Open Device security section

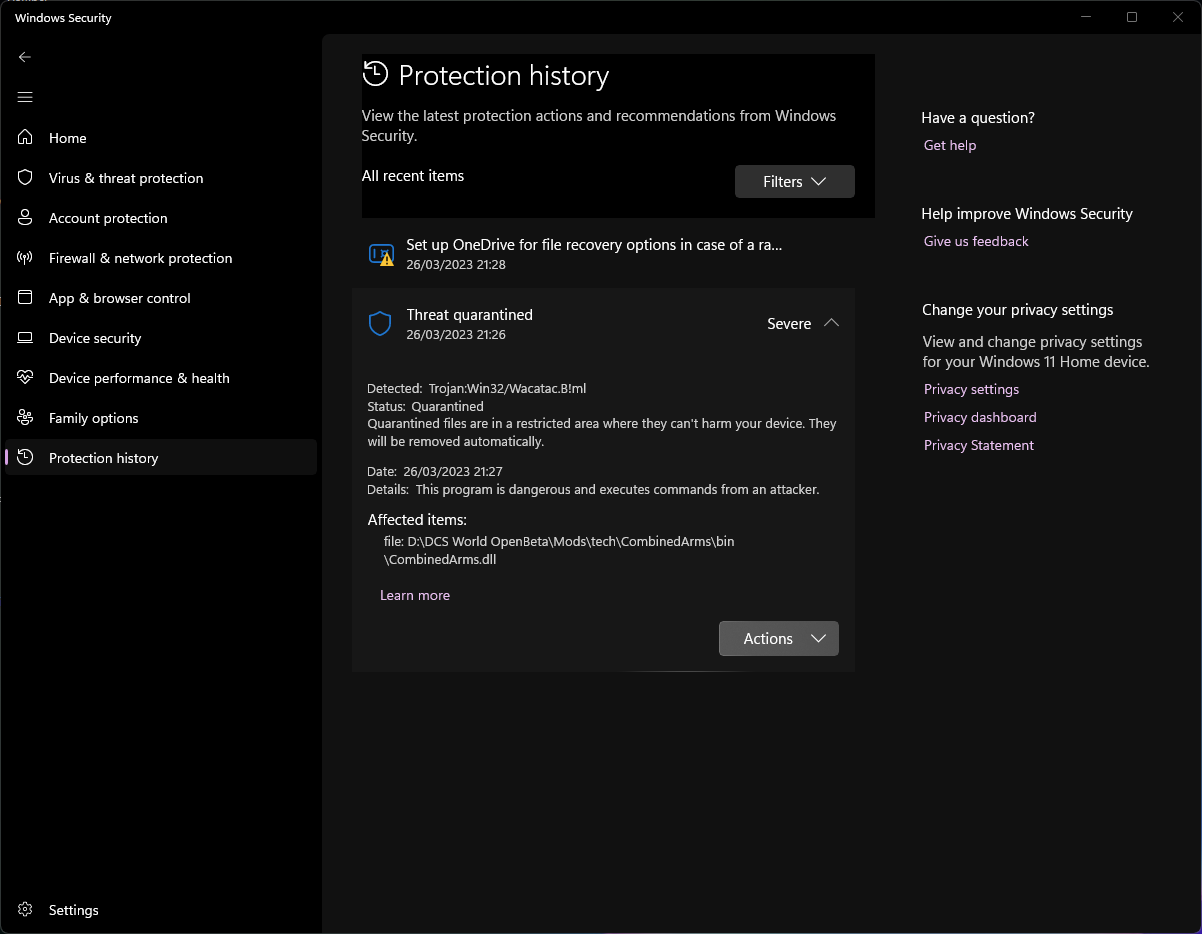(x=161, y=338)
